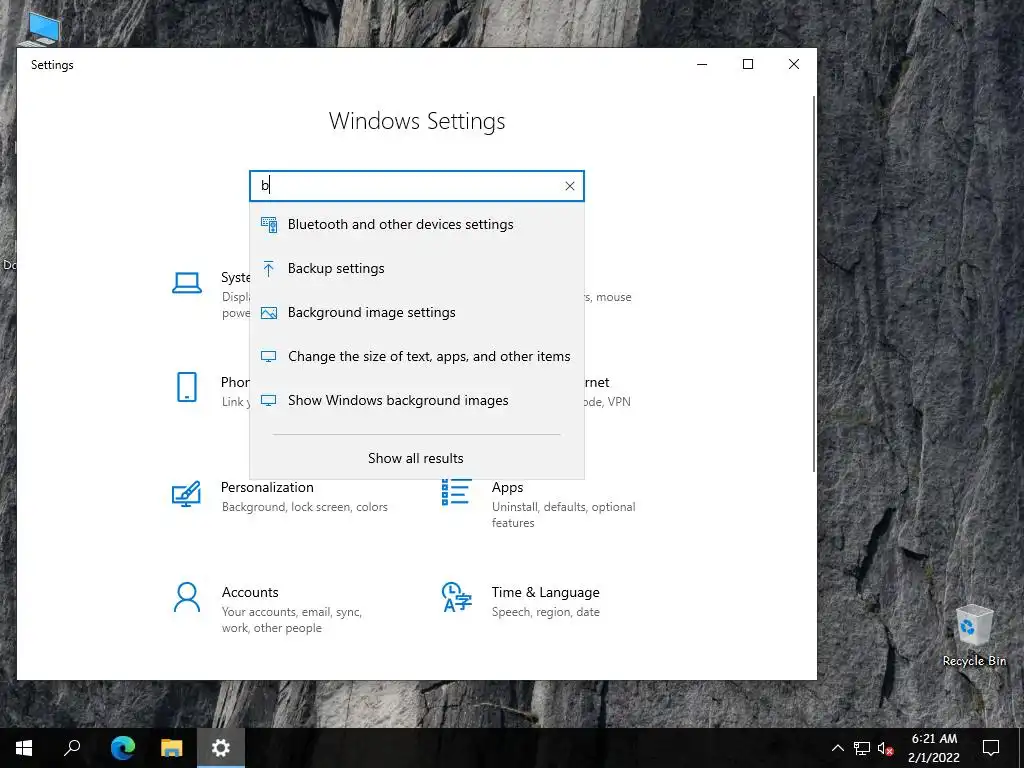The width and height of the screenshot is (1024, 768).
Task: Maximize the Settings window
Action: (x=748, y=64)
